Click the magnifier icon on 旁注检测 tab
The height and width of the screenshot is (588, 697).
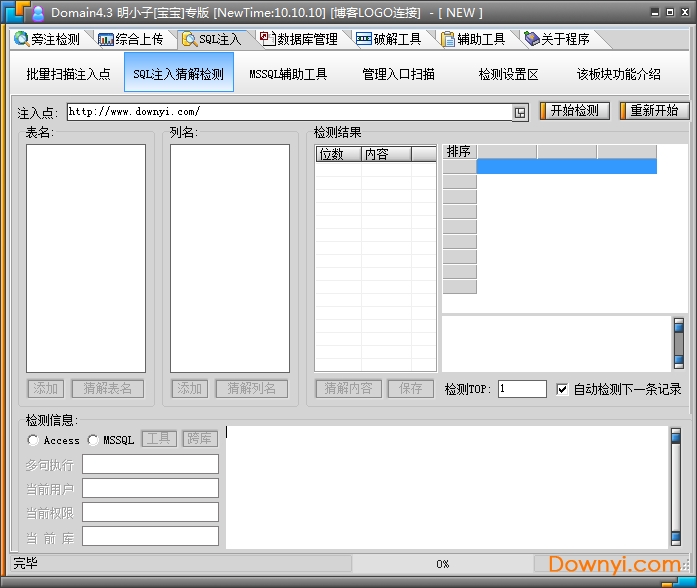[x=21, y=39]
